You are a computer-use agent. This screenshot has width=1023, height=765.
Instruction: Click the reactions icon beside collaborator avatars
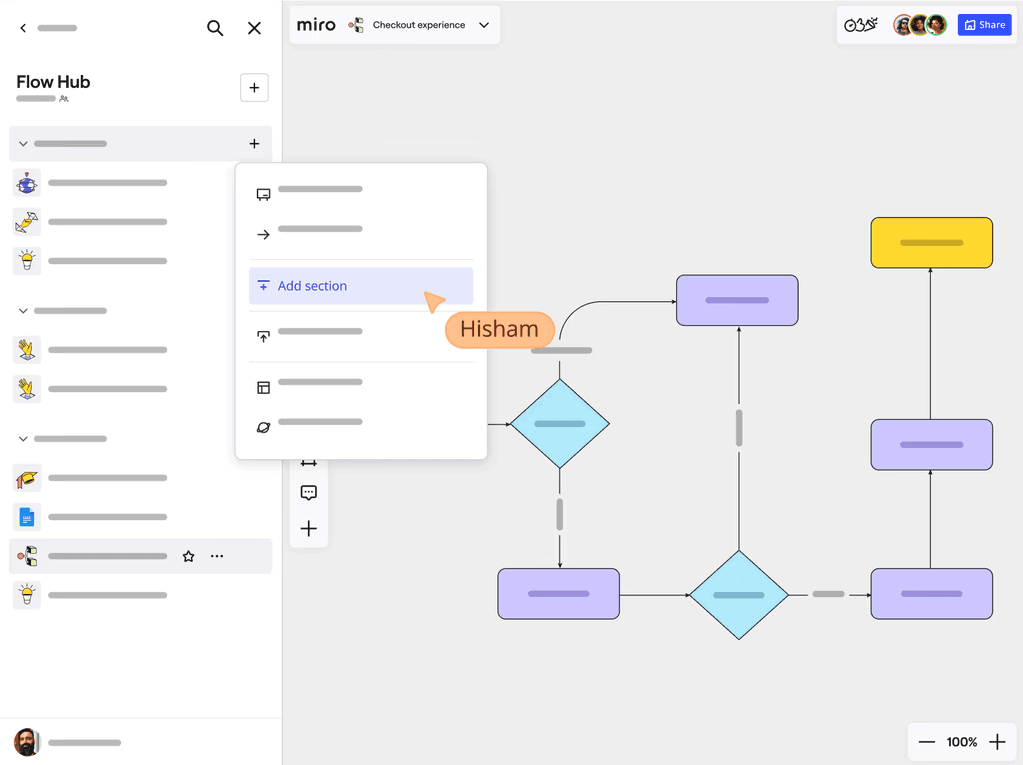tap(860, 24)
